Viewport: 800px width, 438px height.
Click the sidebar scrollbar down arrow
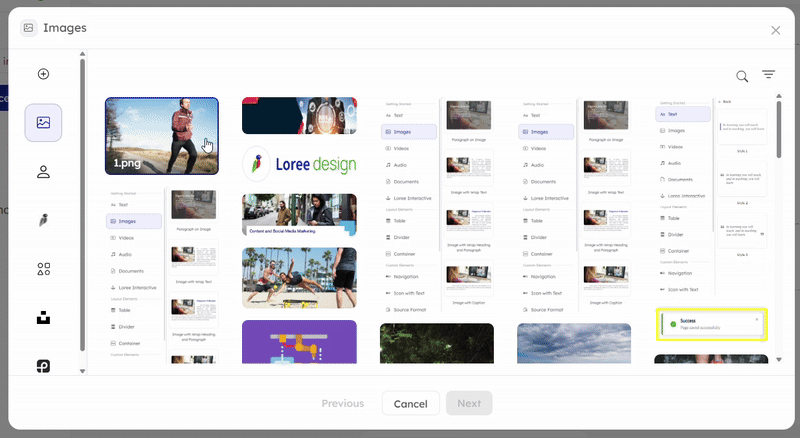(82, 371)
